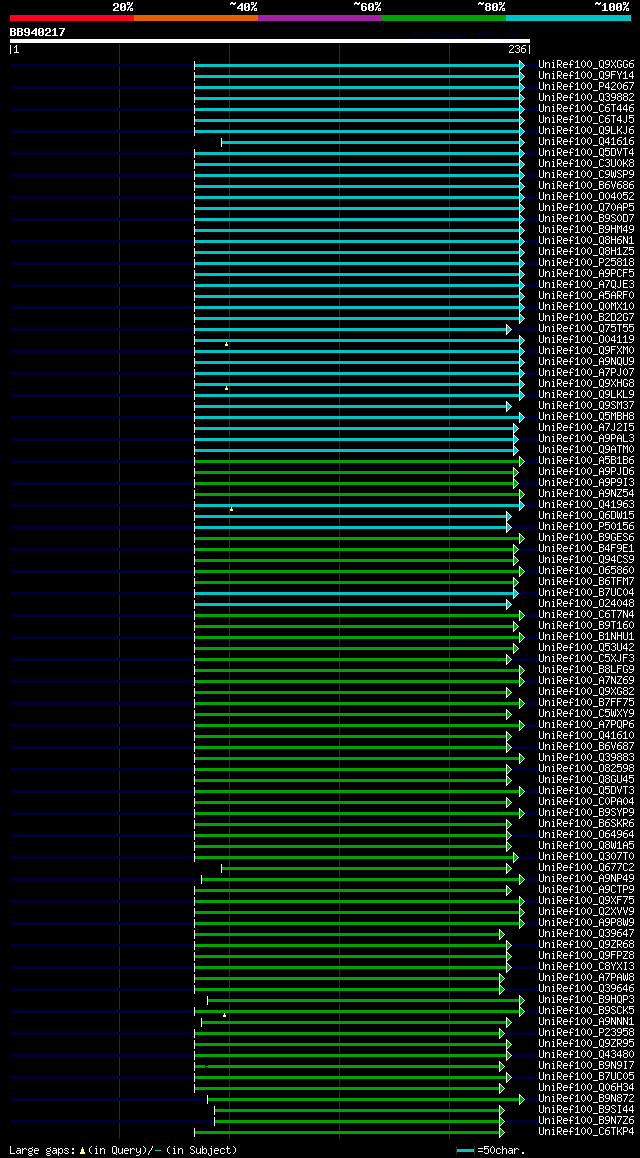Open the UniRef100_Q9FPZ8 entry

[x=586, y=956]
